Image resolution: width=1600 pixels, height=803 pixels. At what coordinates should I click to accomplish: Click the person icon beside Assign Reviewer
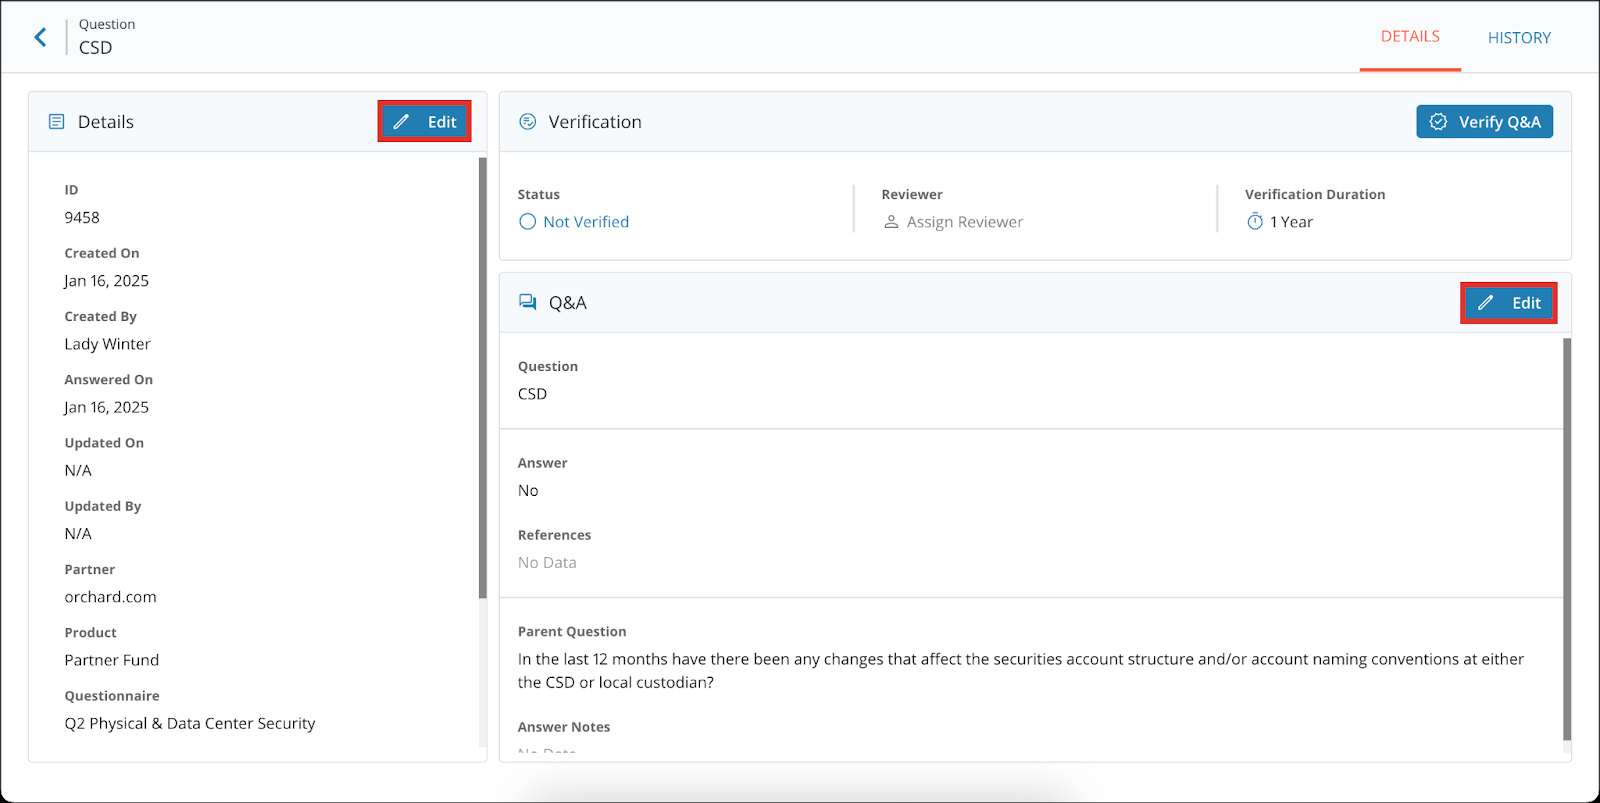click(891, 222)
